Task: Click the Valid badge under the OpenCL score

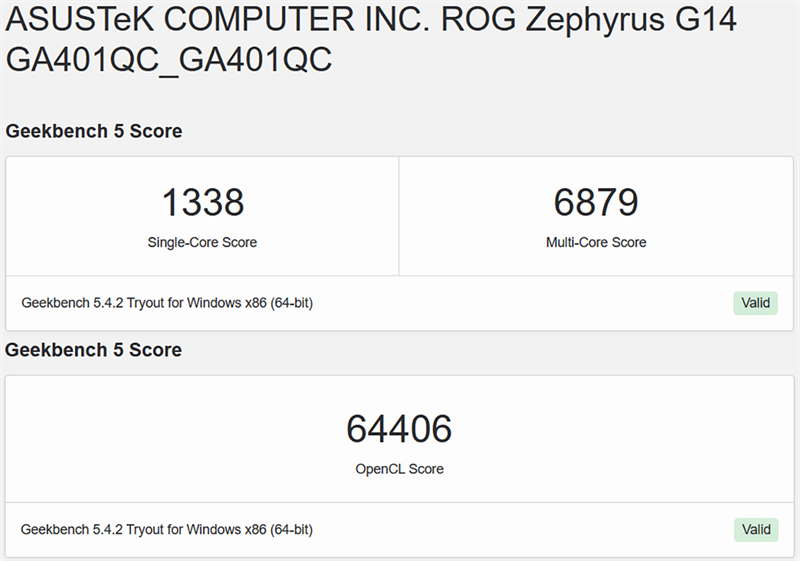Action: point(756,529)
